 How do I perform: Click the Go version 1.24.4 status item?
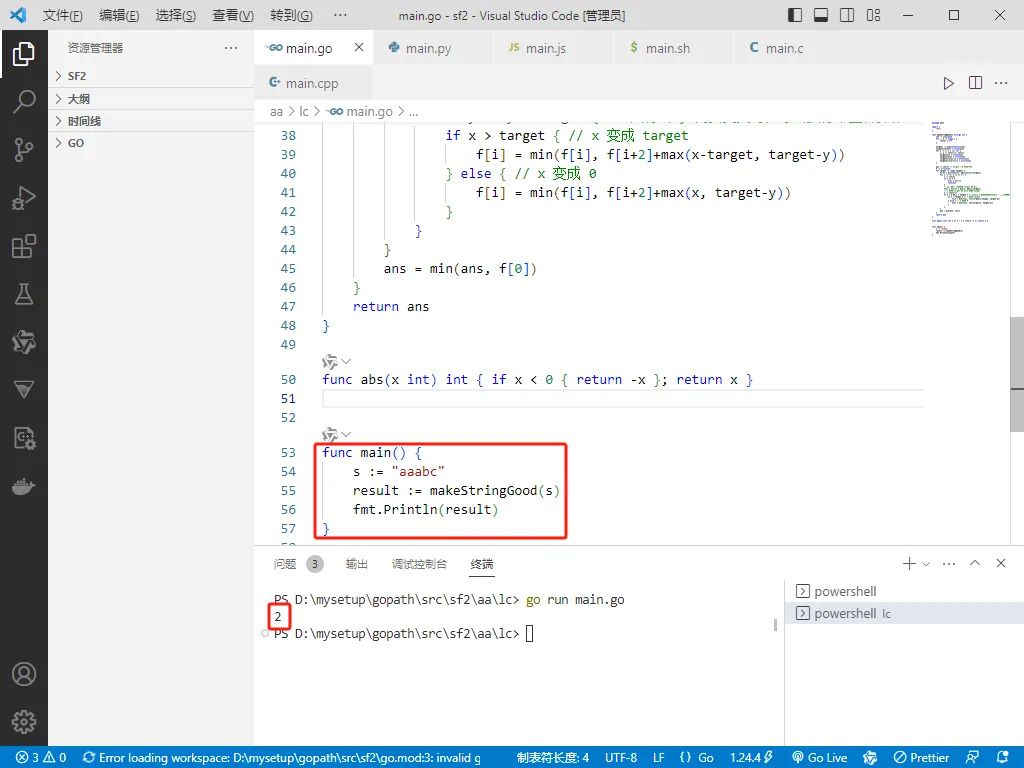coord(752,758)
